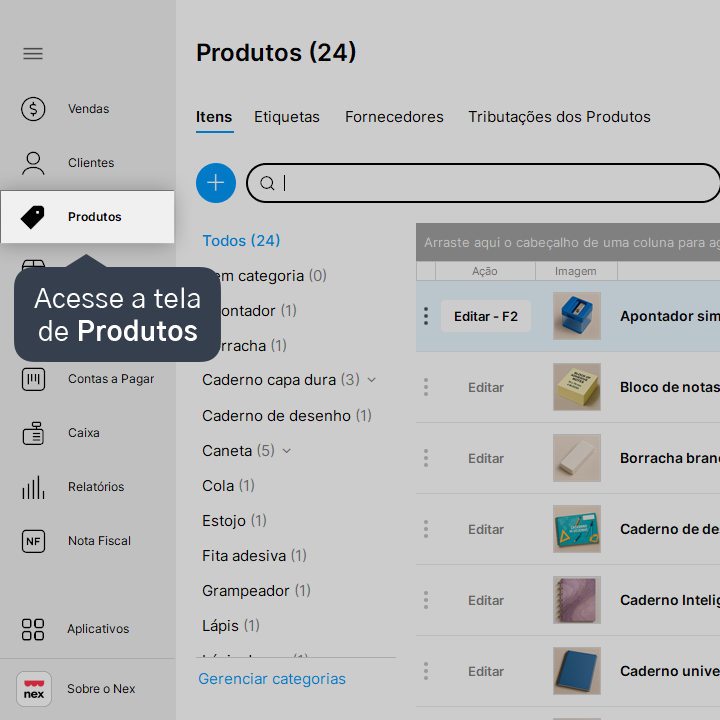Image resolution: width=720 pixels, height=720 pixels.
Task: Open Nota Fiscal in the sidebar
Action: pos(99,541)
